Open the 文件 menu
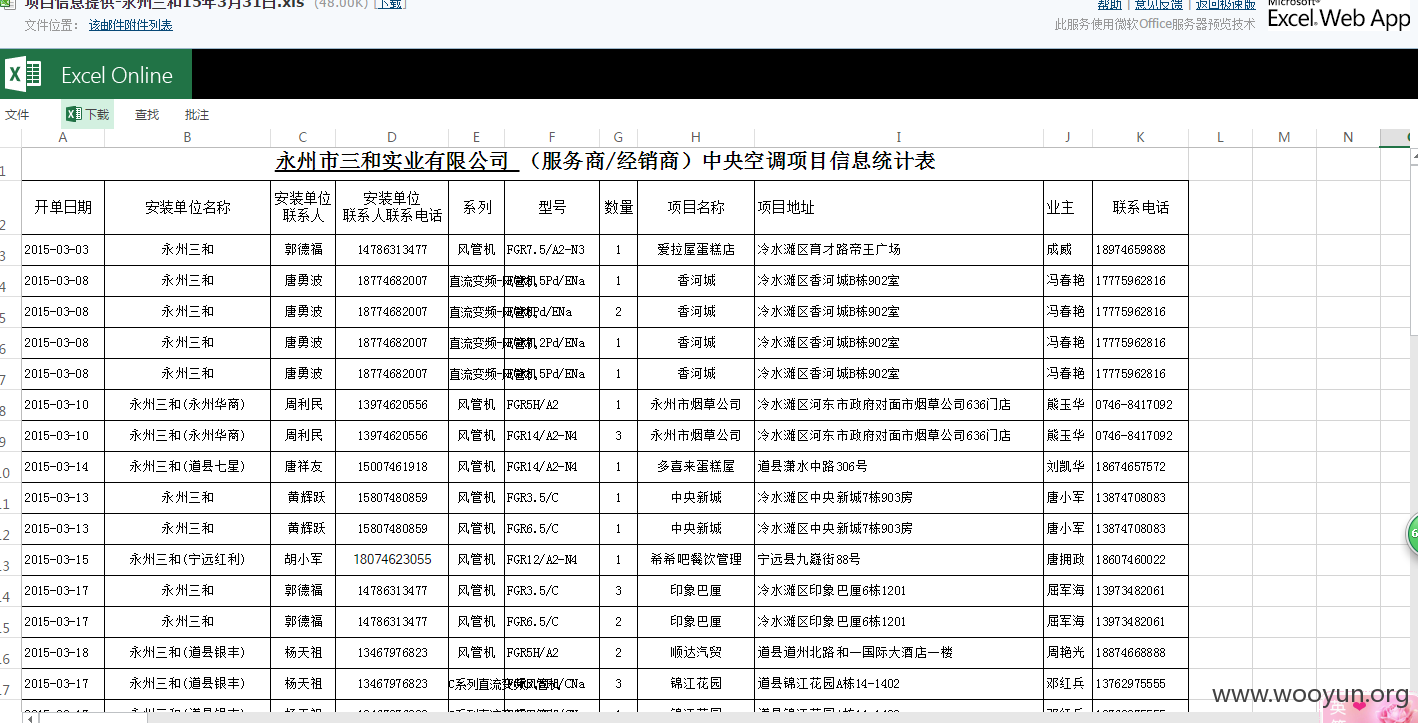 [17, 115]
